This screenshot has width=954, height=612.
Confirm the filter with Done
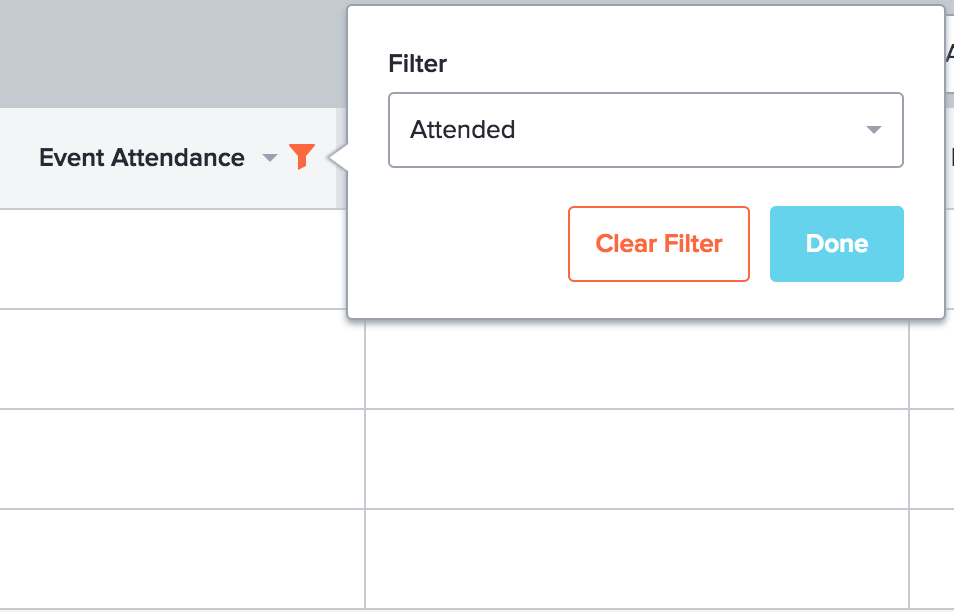tap(837, 244)
